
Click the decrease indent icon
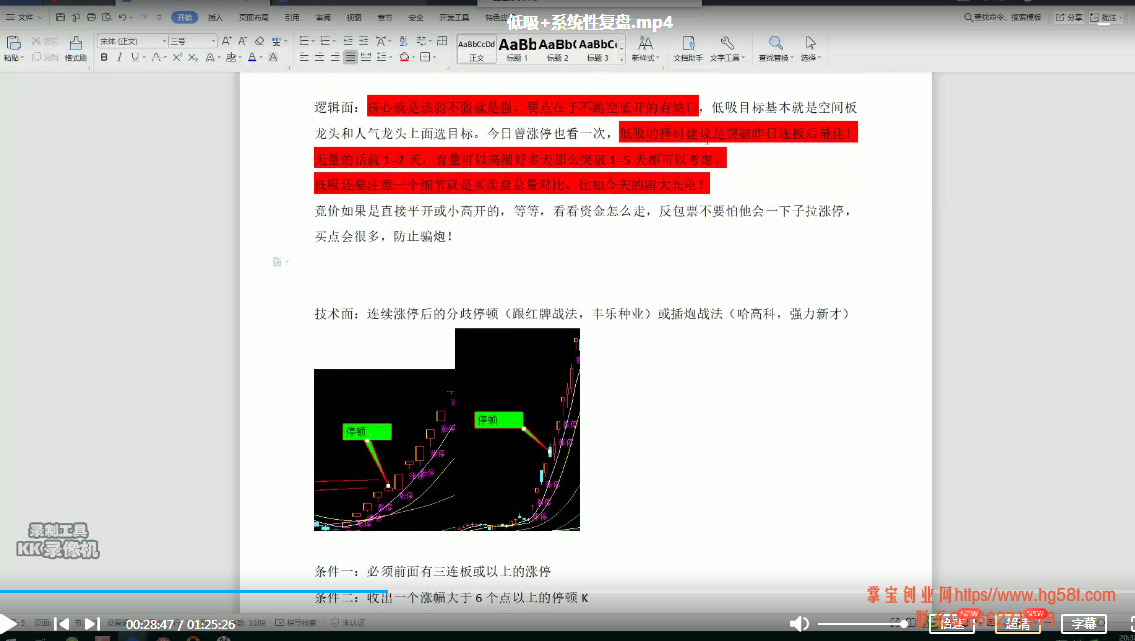[348, 41]
